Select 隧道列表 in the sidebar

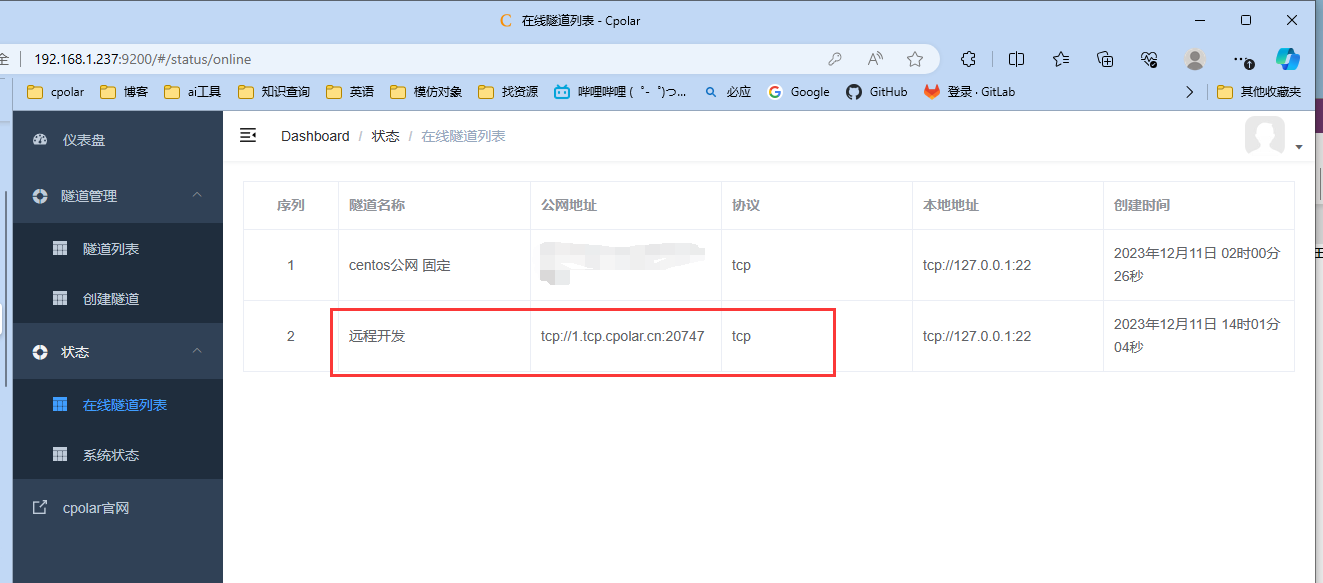tap(110, 249)
